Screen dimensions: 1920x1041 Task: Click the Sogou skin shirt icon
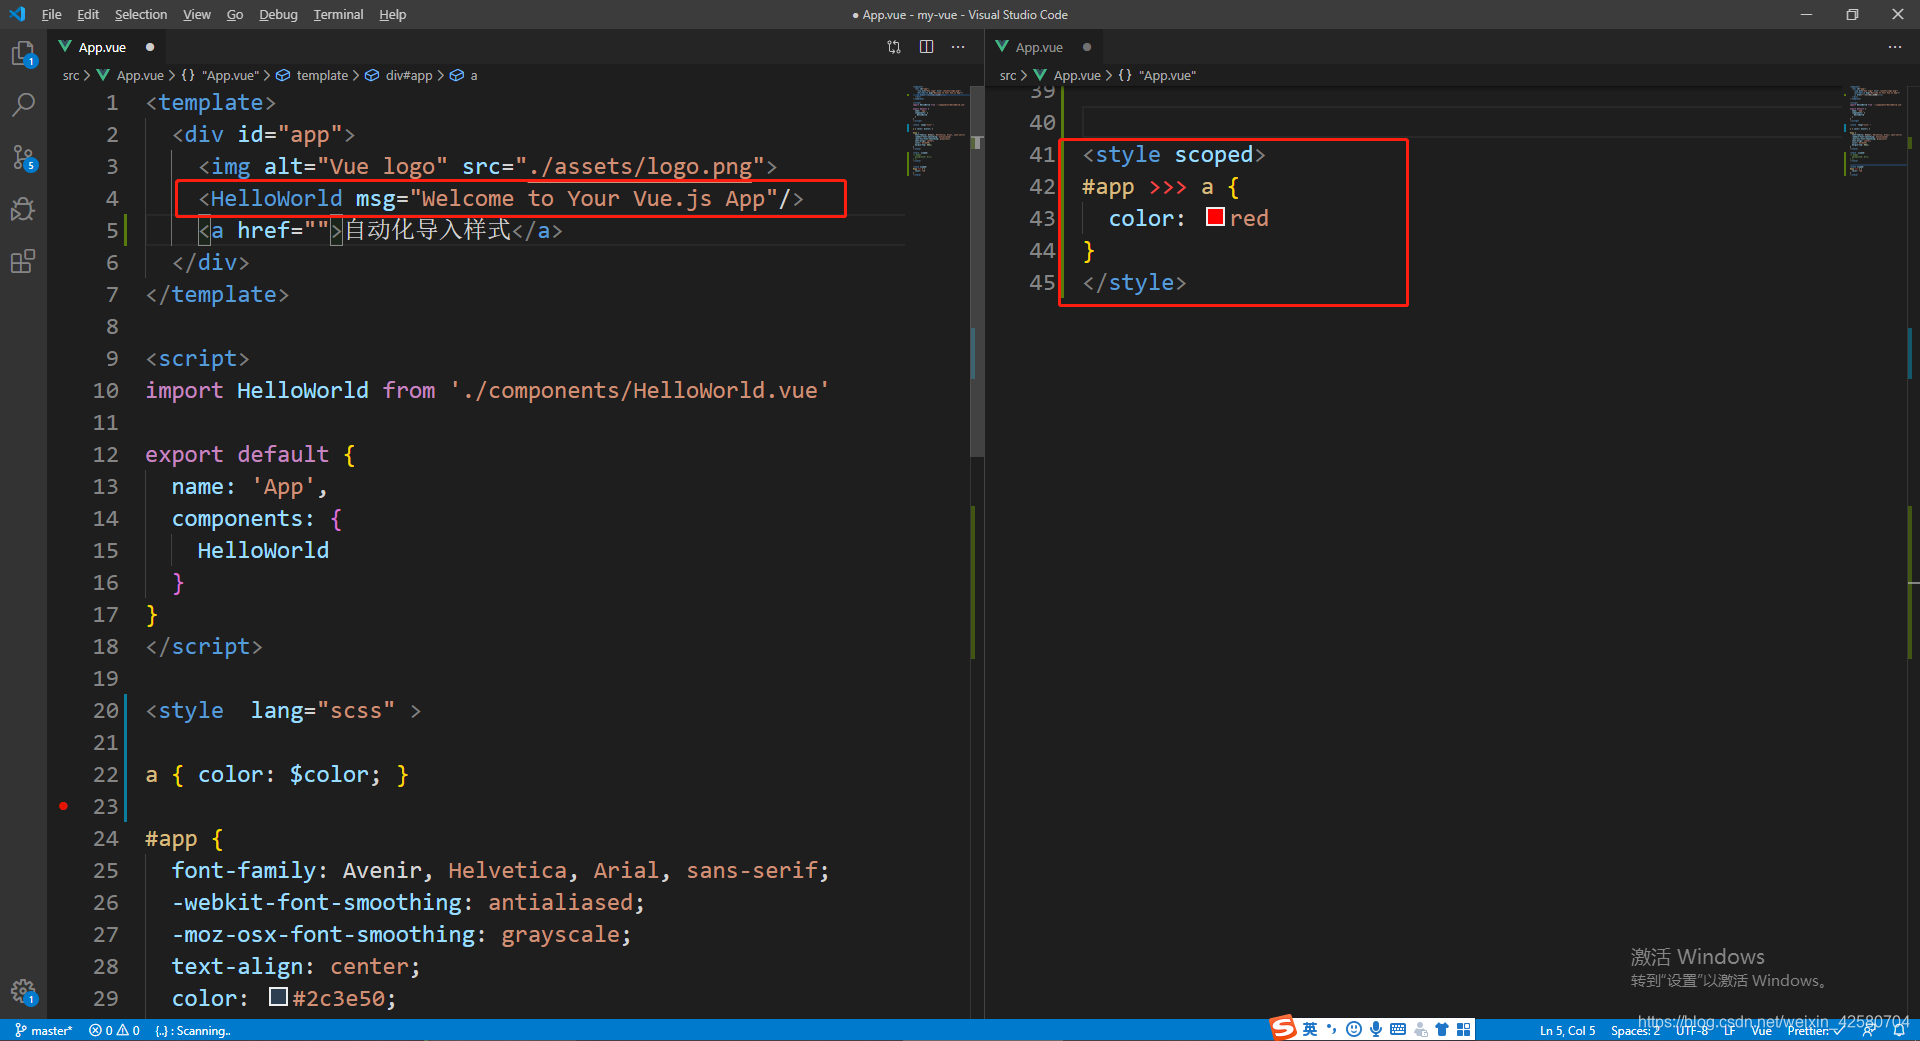[1442, 1029]
